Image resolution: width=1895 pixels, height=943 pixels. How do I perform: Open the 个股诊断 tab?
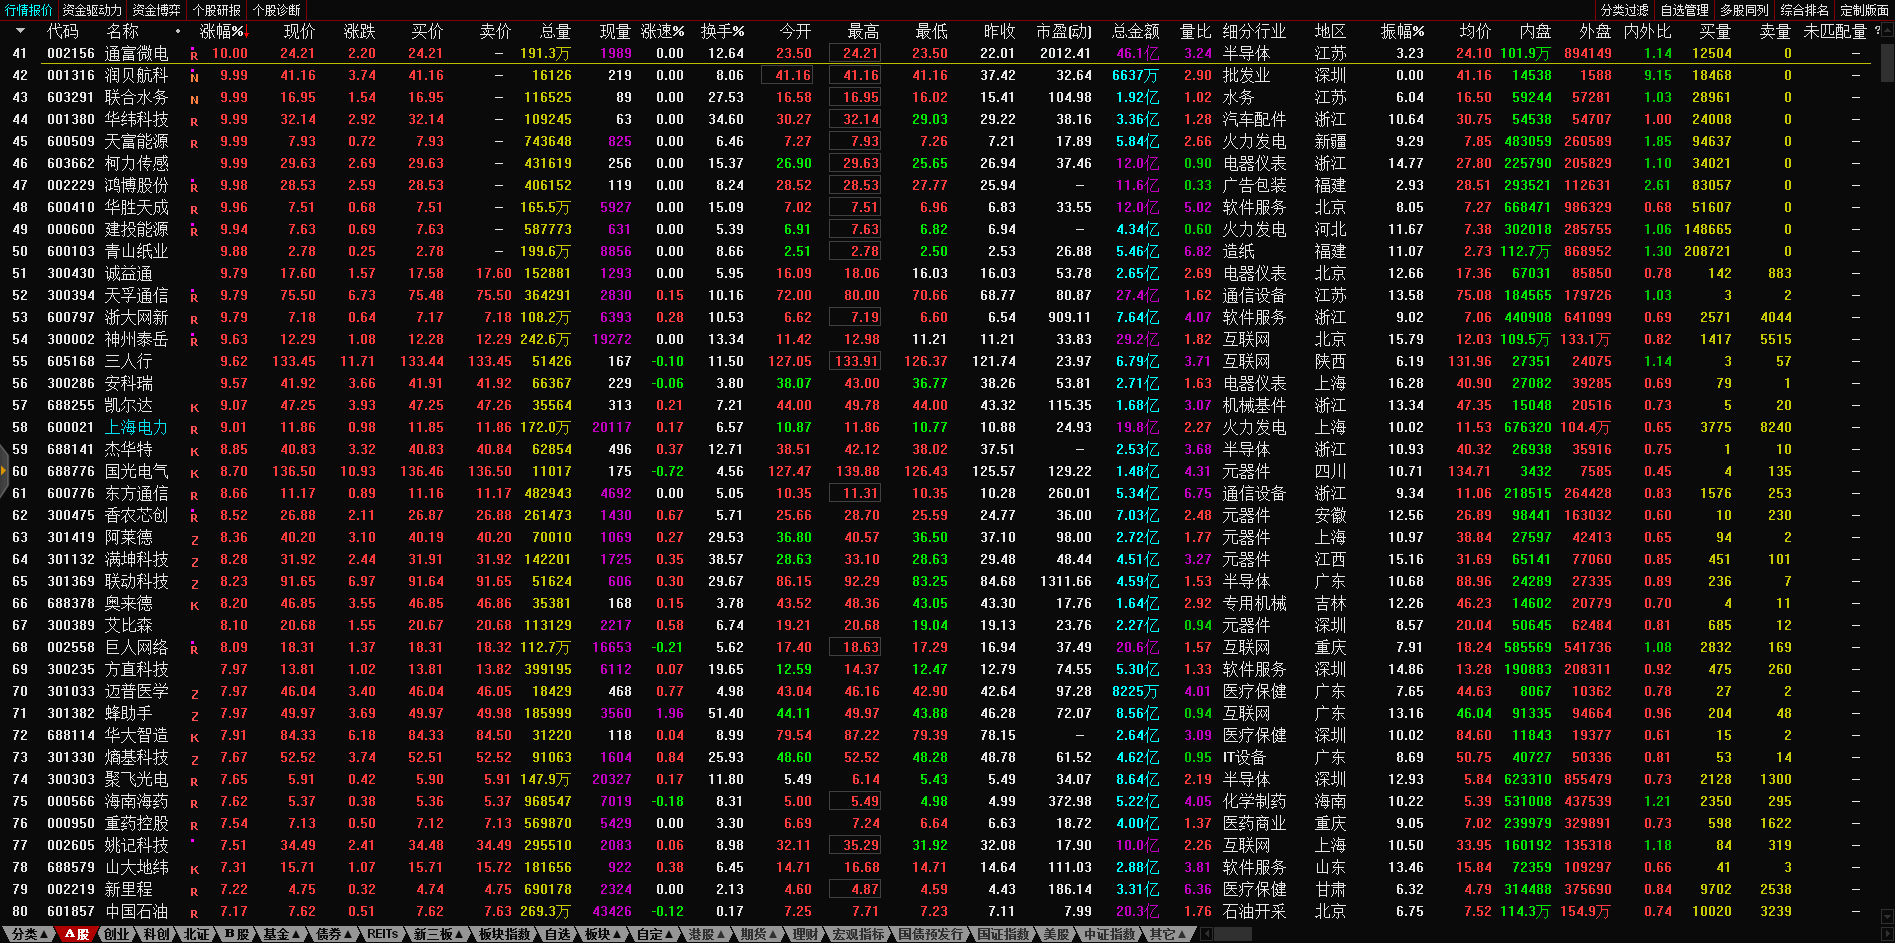tap(276, 10)
